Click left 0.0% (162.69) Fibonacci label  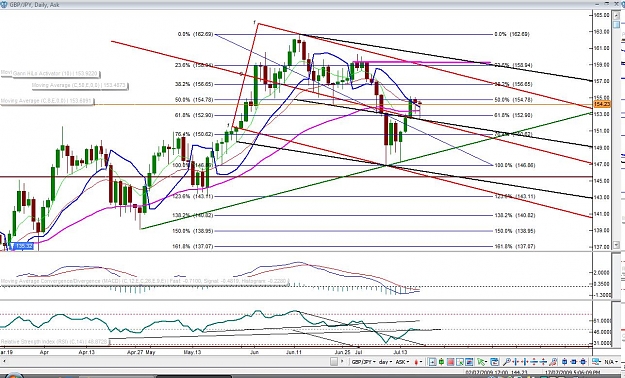coord(195,34)
